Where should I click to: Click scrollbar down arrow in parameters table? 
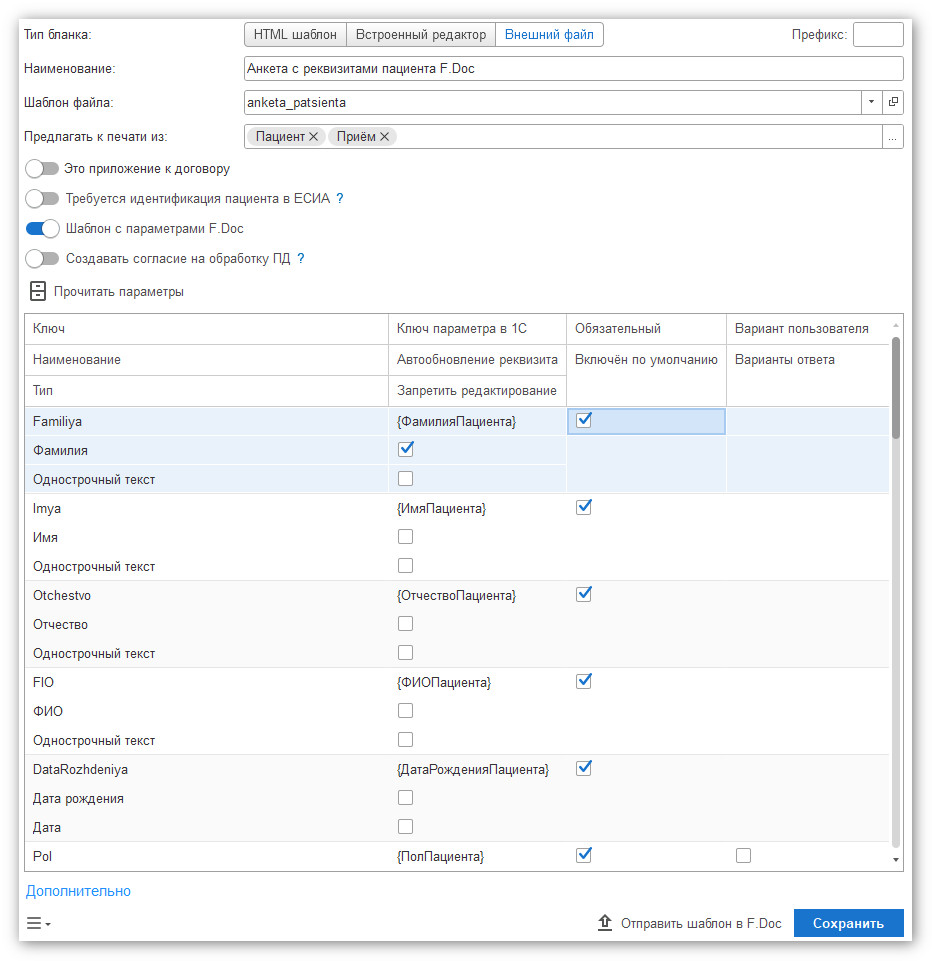point(896,860)
